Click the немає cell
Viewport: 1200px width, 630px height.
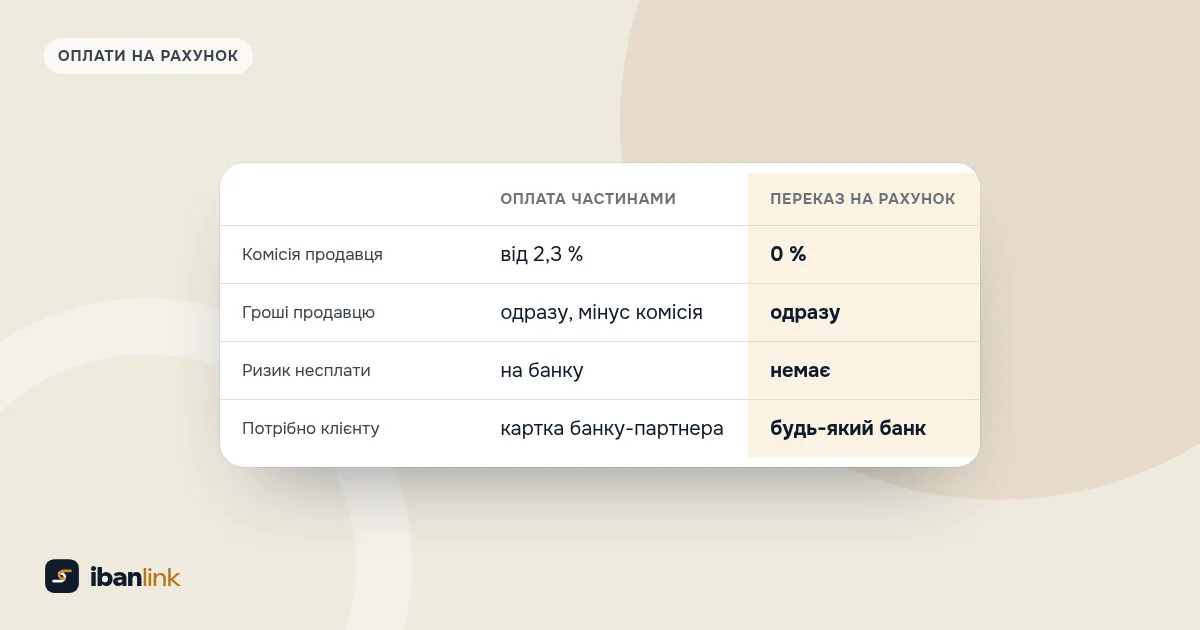click(800, 370)
